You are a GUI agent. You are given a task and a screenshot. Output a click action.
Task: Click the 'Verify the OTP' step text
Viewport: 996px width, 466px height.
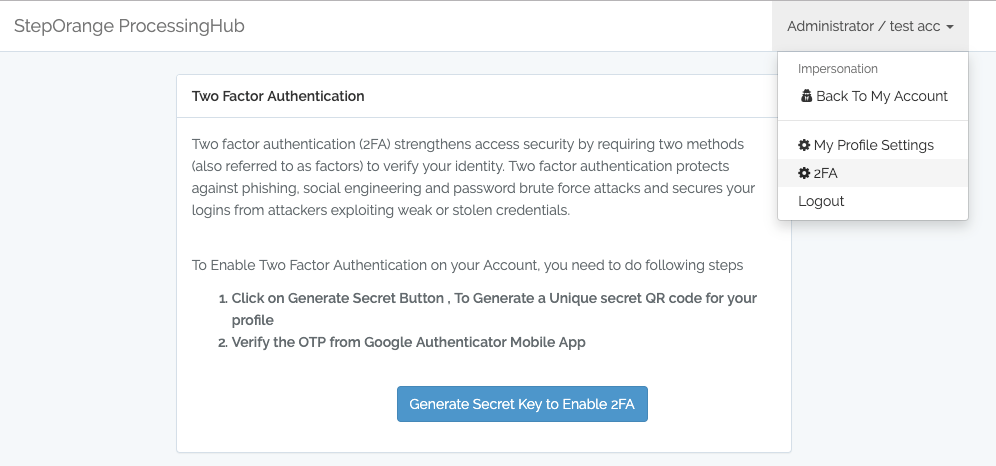coord(408,342)
